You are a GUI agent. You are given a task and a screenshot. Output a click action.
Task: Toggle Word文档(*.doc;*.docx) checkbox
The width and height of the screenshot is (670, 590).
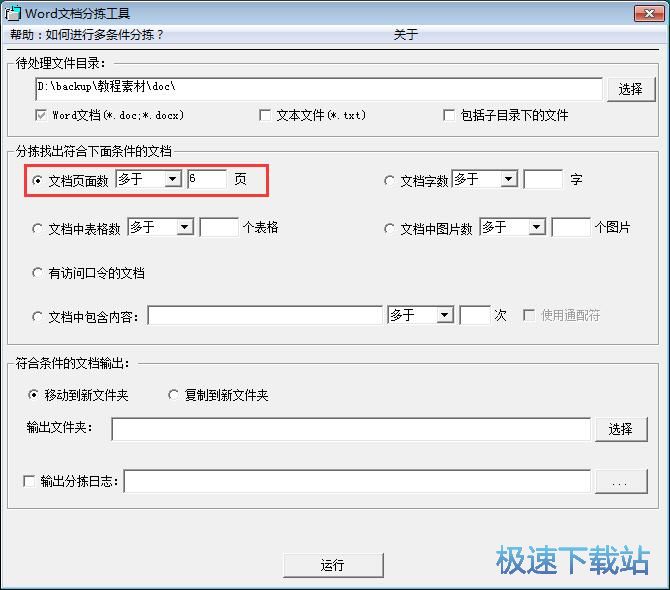[x=41, y=115]
